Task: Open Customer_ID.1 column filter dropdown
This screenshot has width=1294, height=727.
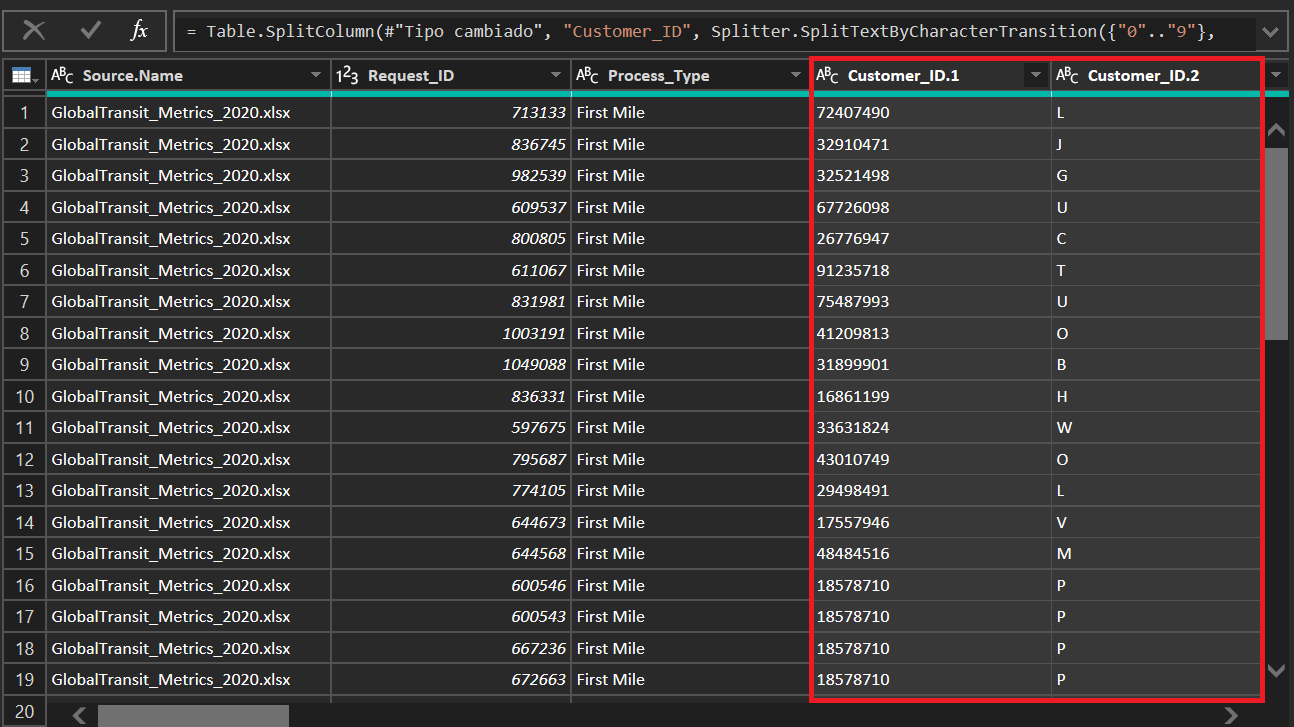Action: tap(1036, 76)
